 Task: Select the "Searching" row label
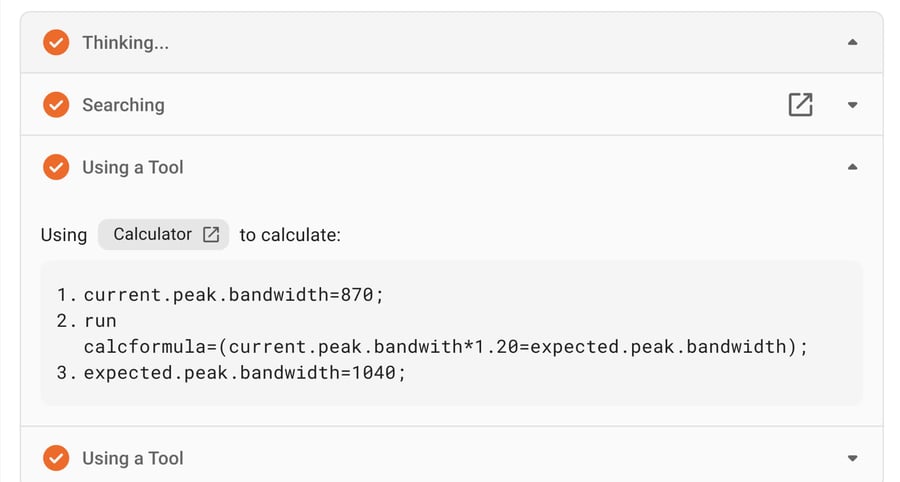tap(123, 105)
